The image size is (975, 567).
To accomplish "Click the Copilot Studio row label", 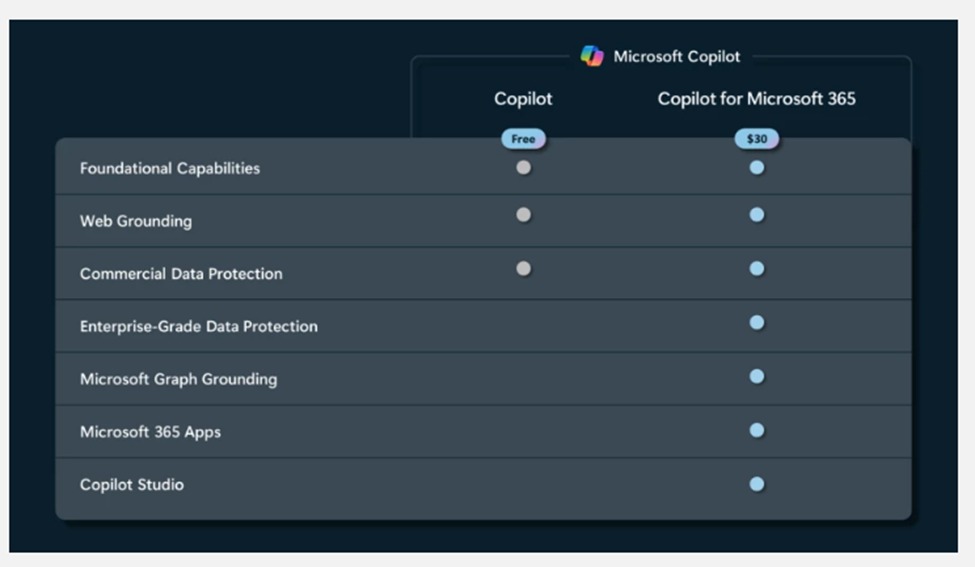I will [x=132, y=485].
